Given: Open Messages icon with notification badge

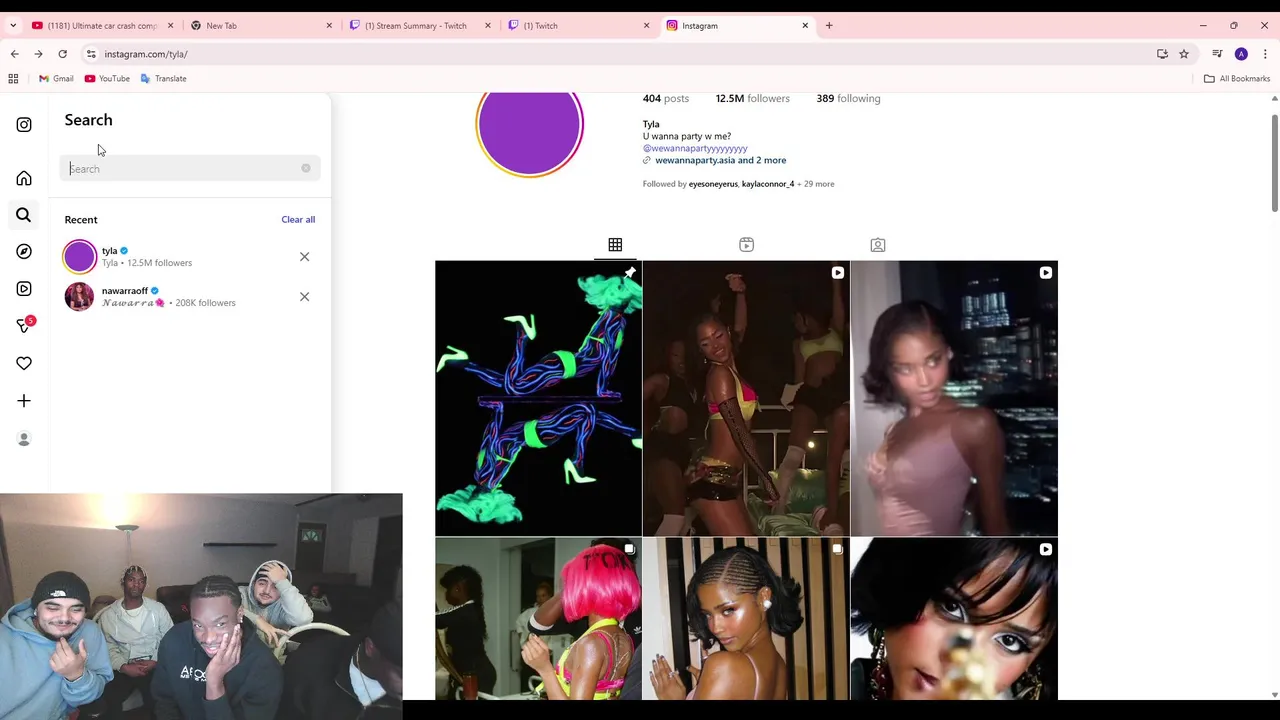Looking at the screenshot, I should pos(25,325).
